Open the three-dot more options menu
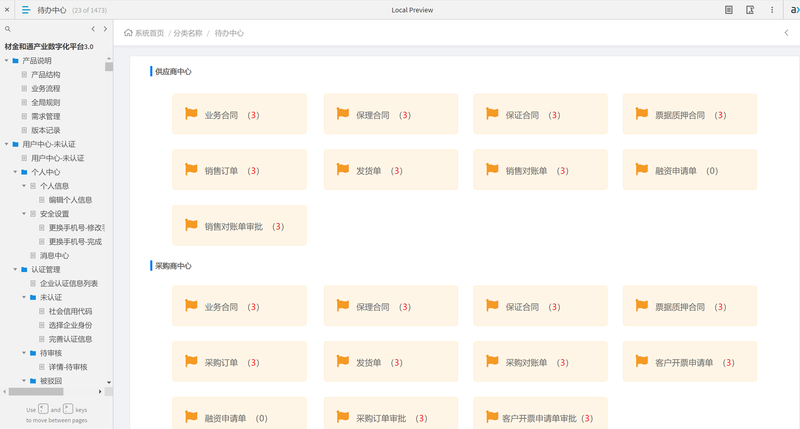This screenshot has height=429, width=800. click(772, 10)
